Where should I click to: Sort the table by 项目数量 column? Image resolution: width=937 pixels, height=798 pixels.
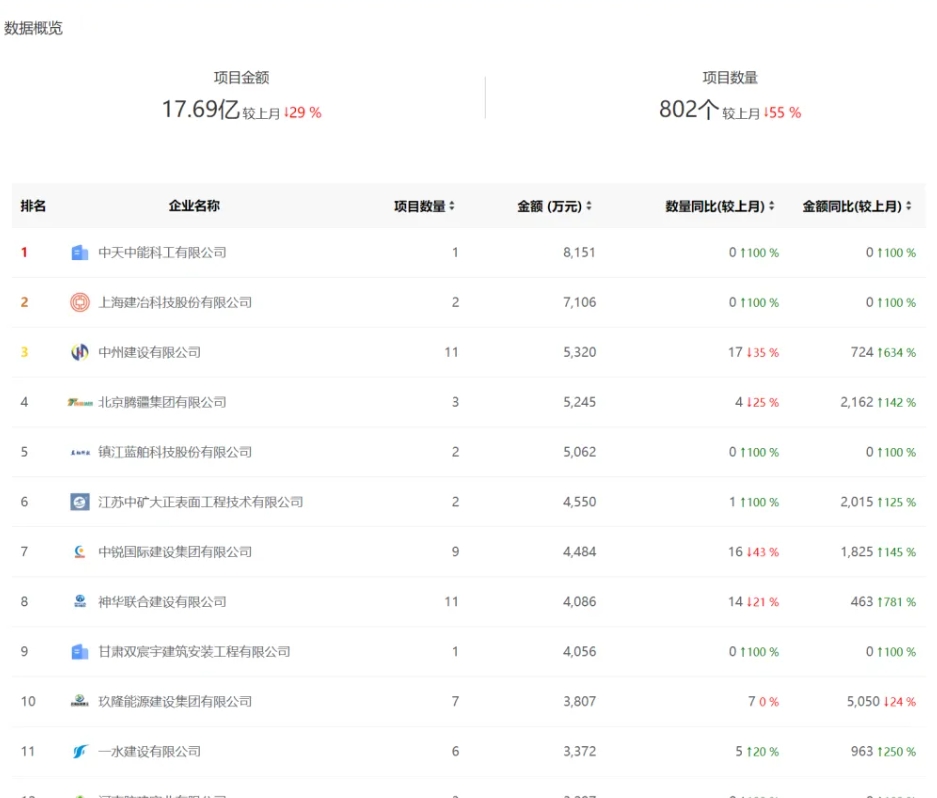pos(424,207)
